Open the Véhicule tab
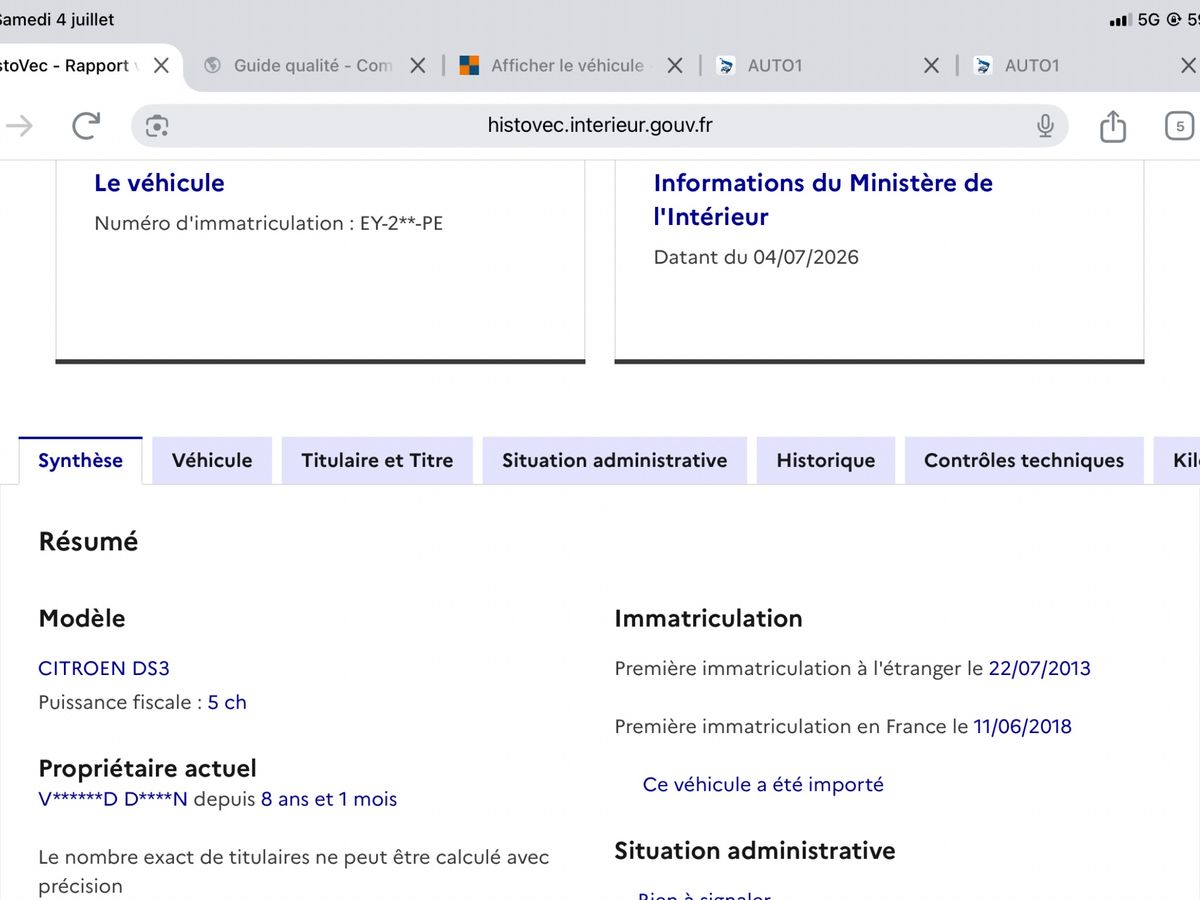This screenshot has height=900, width=1200. click(x=212, y=461)
